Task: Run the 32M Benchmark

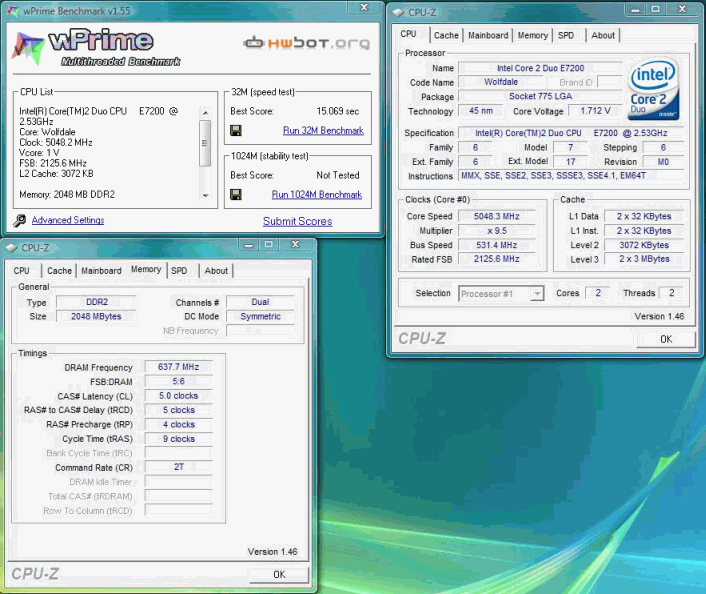Action: [323, 131]
